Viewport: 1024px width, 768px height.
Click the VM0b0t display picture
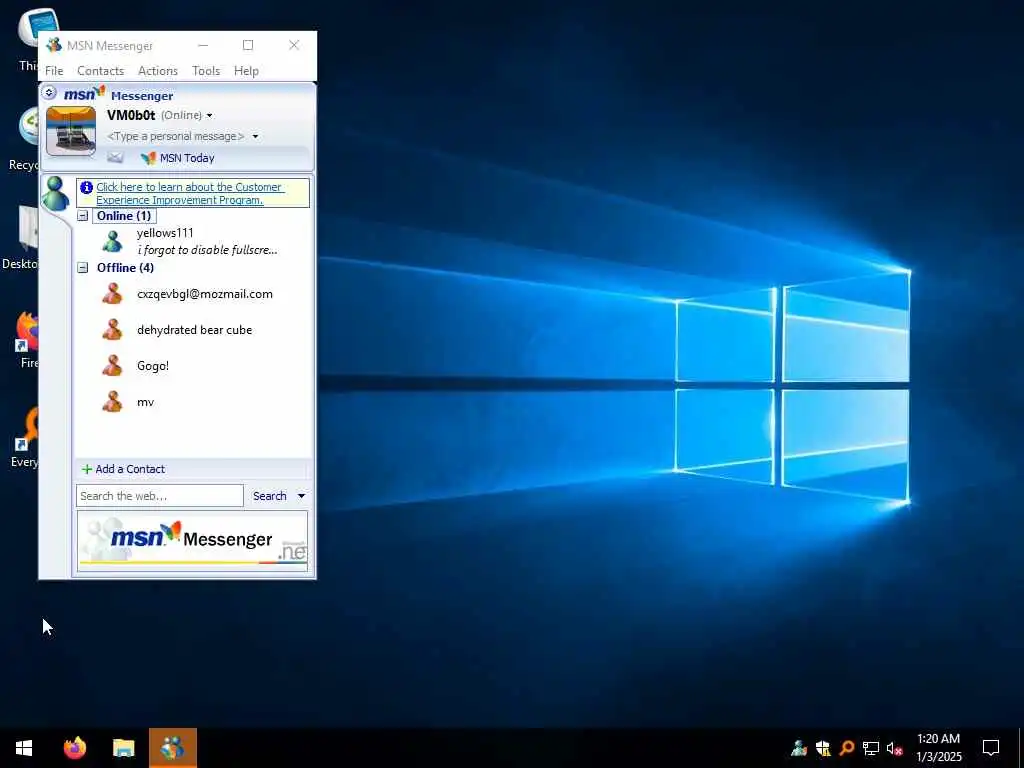(71, 131)
